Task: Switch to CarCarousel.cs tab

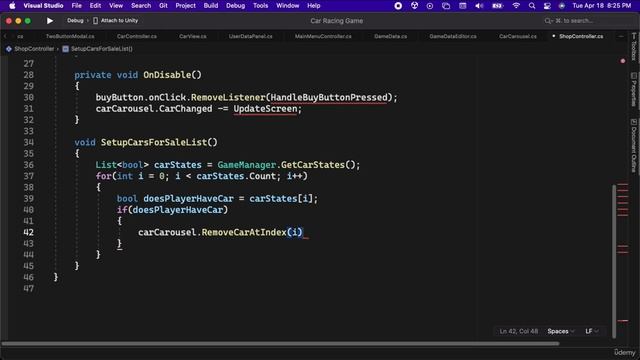Action: point(518,36)
